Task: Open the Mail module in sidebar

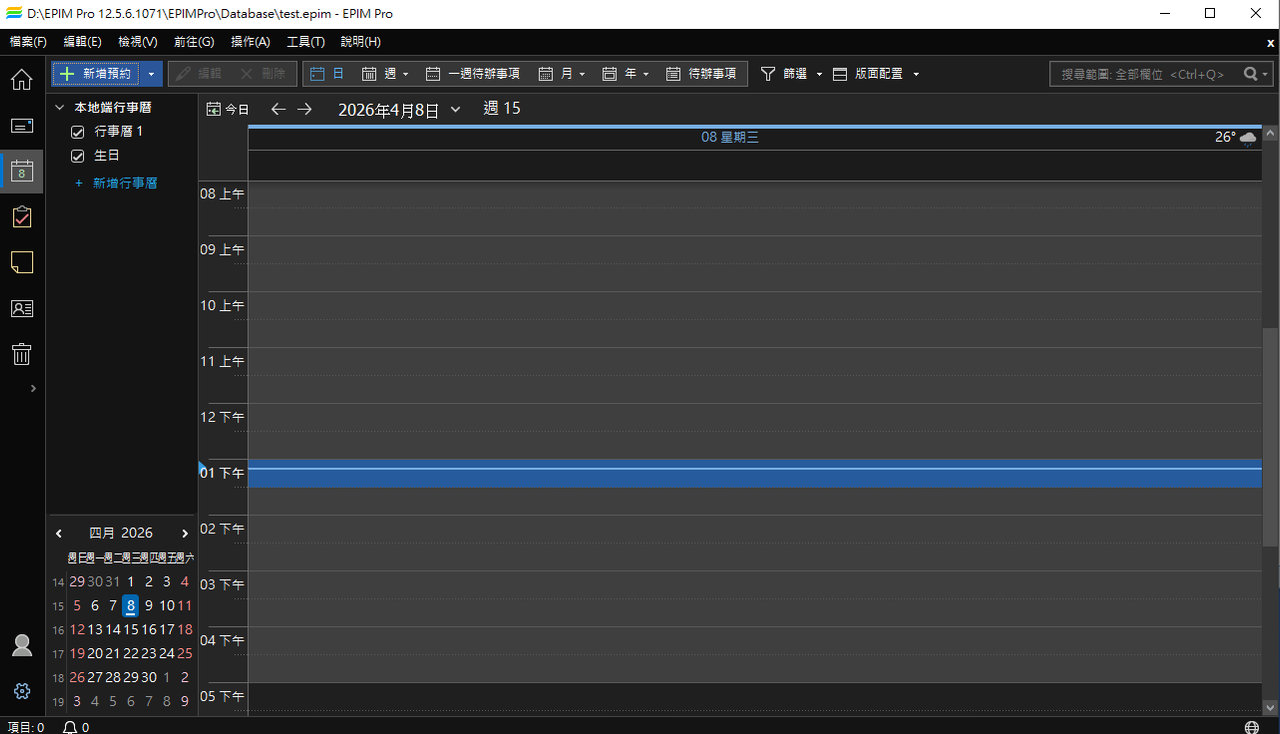Action: [x=22, y=126]
